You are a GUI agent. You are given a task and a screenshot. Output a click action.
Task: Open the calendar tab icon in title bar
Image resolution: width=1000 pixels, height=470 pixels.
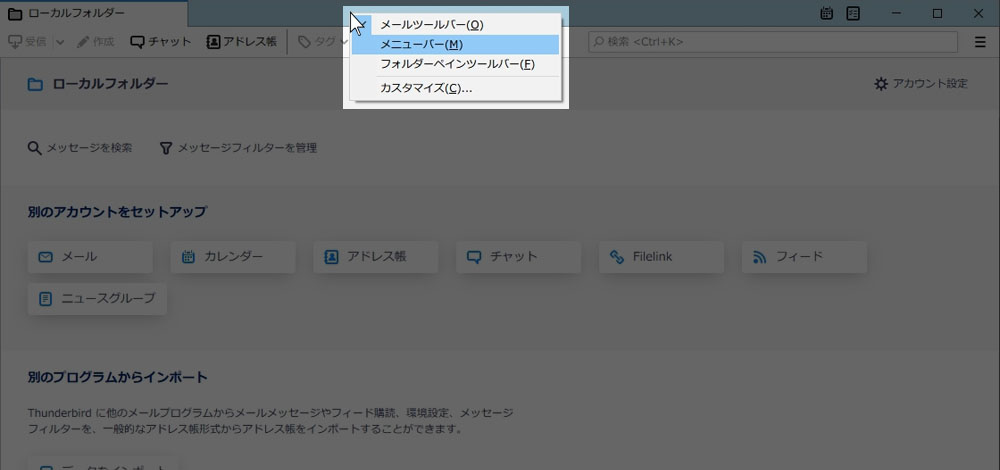[x=827, y=13]
